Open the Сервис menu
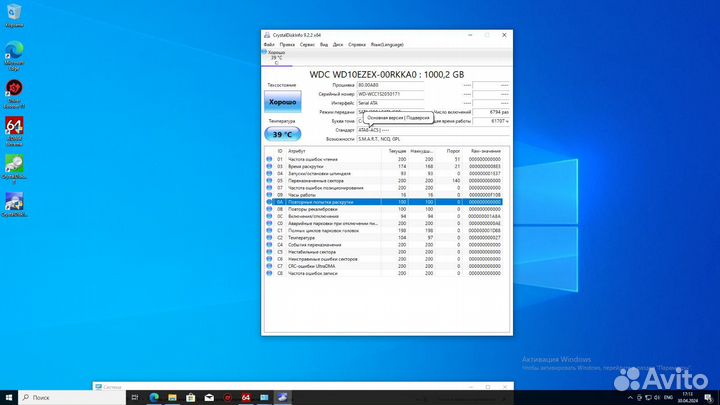Viewport: 720px width, 405px height. coord(307,45)
